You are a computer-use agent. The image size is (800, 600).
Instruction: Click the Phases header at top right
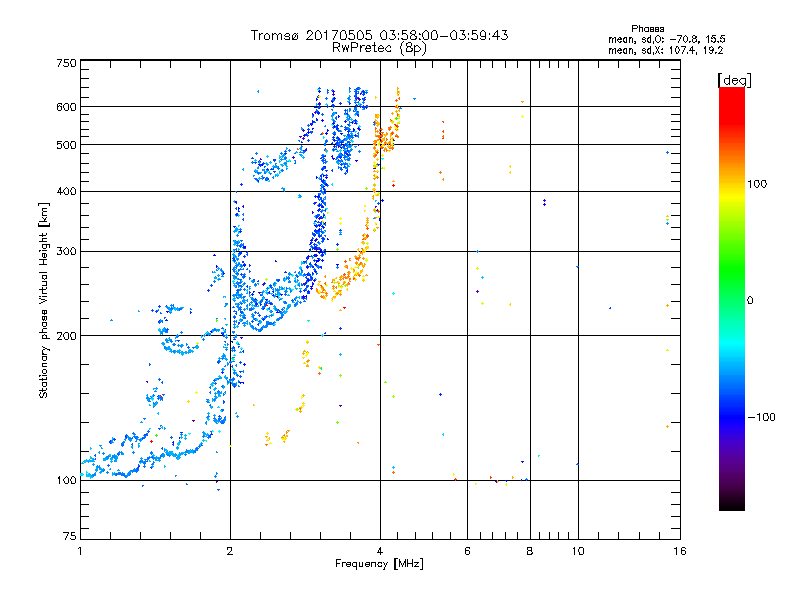[647, 29]
